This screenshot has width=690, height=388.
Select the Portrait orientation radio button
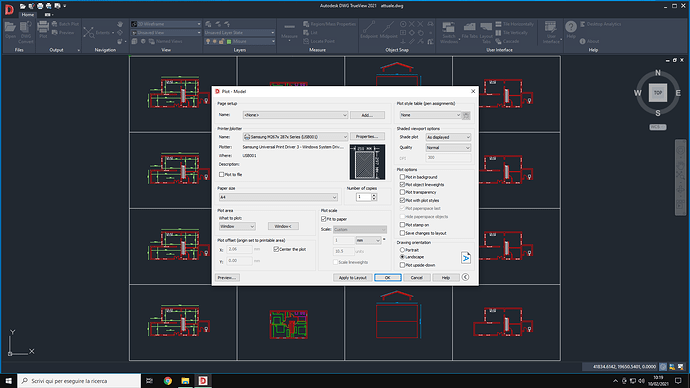(x=402, y=250)
